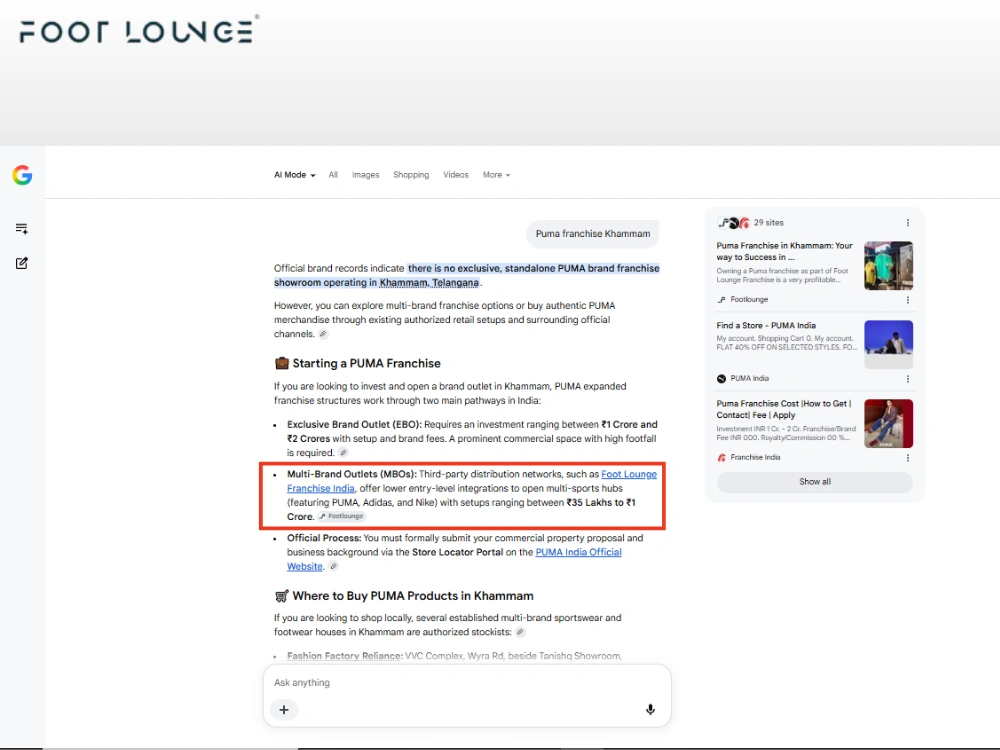
Task: Open the Foot Lounge Franchise India link
Action: pyautogui.click(x=472, y=481)
